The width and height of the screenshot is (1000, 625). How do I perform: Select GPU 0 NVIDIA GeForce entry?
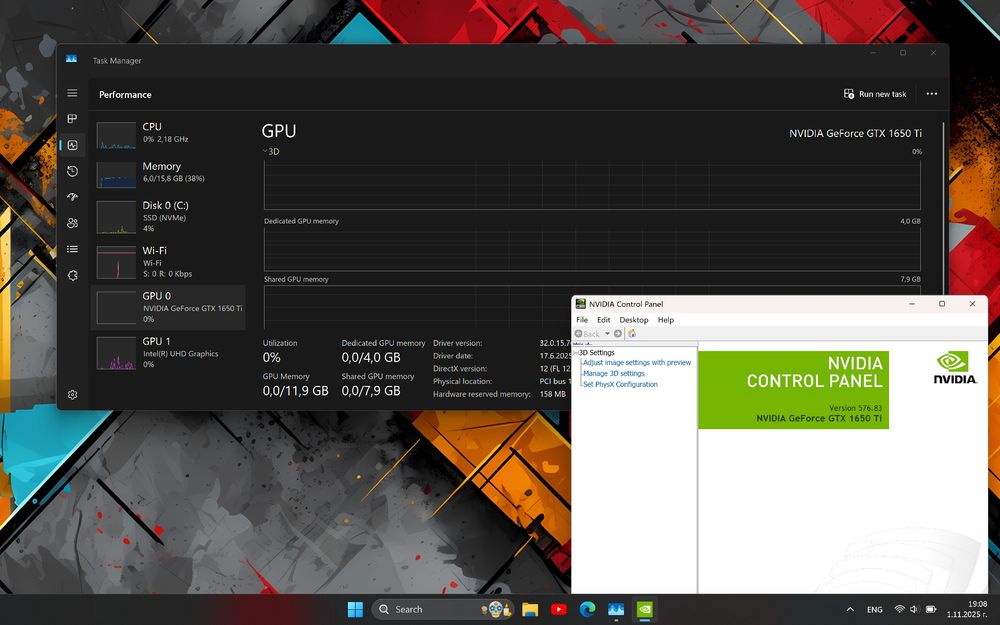click(x=168, y=307)
